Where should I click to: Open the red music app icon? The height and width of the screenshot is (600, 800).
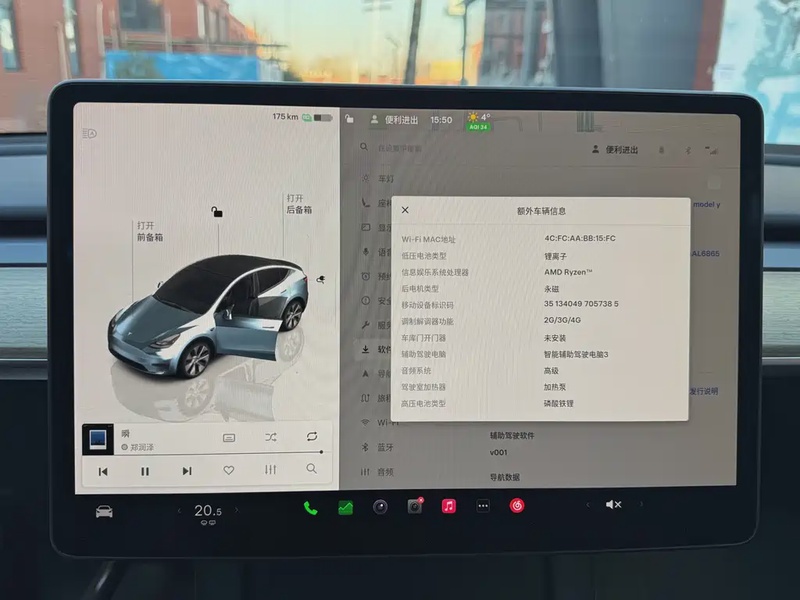pos(449,506)
